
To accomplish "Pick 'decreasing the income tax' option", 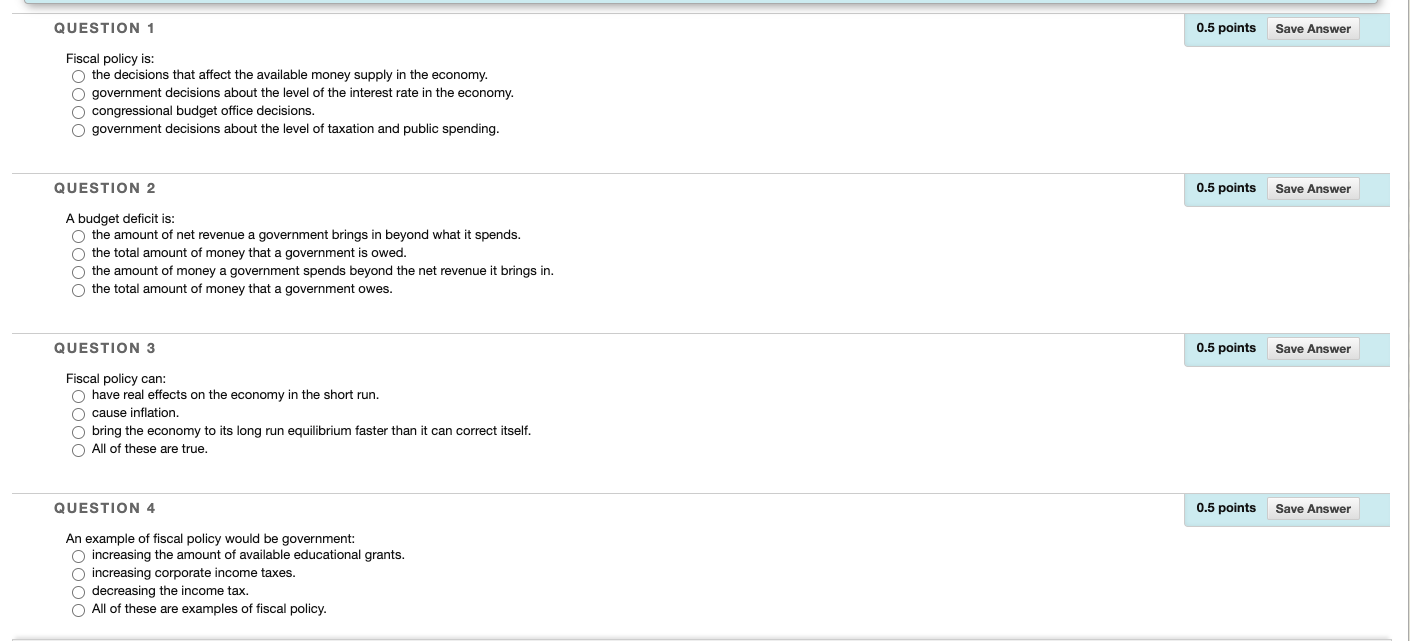I will coord(78,592).
